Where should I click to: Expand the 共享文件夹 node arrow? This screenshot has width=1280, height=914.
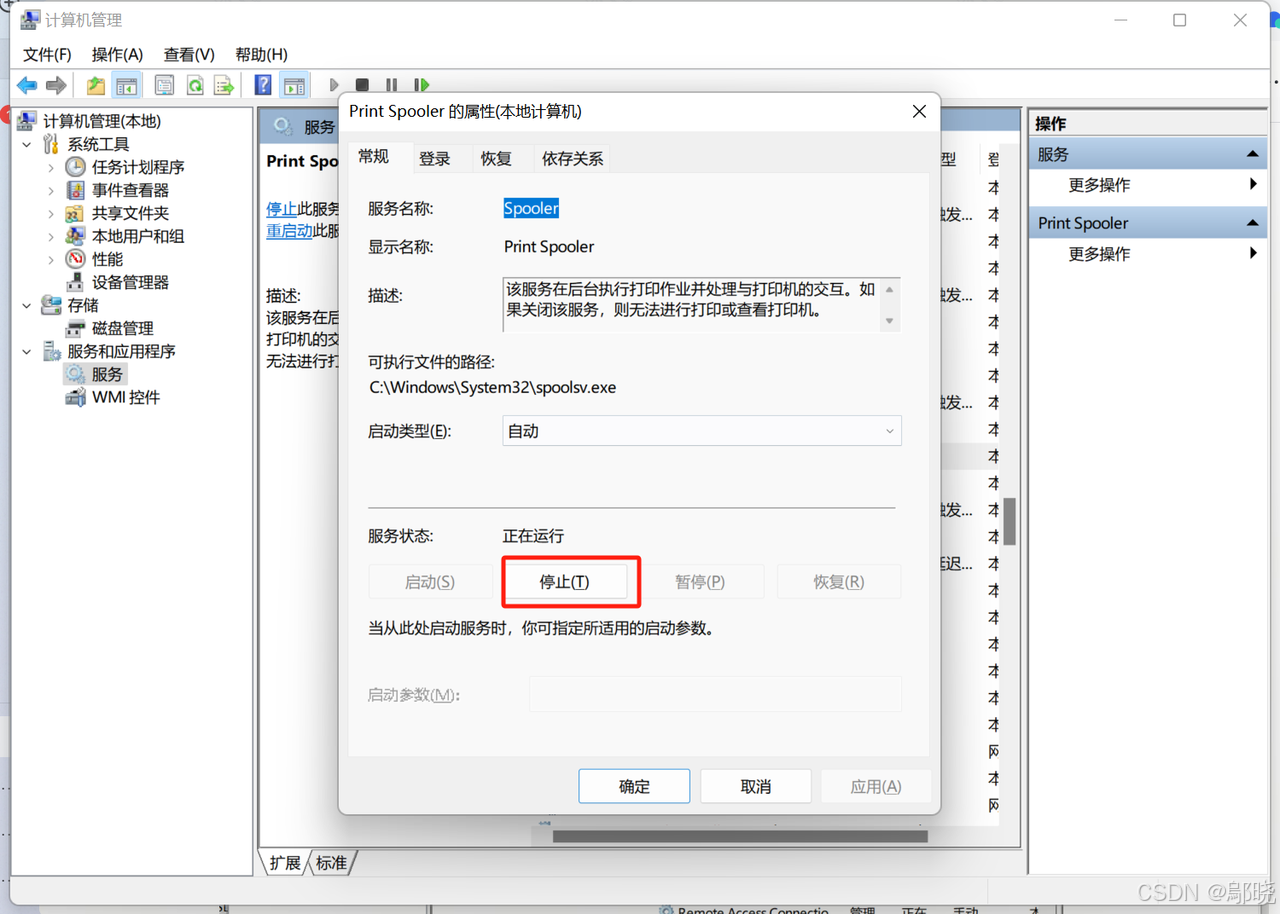click(51, 214)
